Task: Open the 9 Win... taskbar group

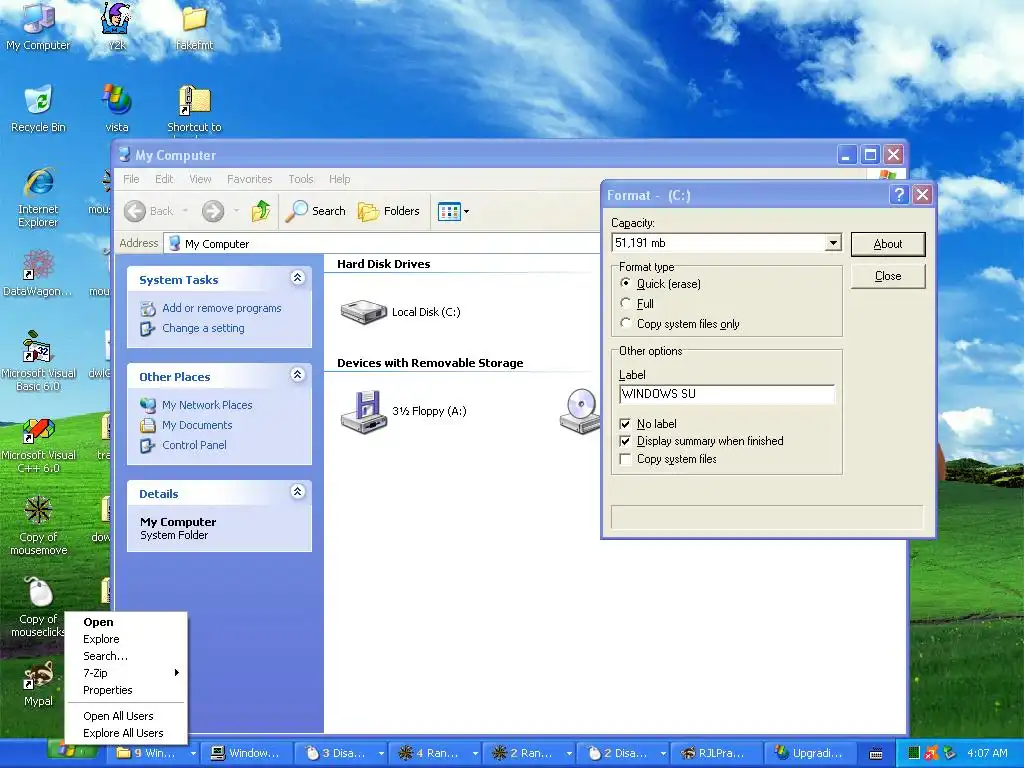Action: click(154, 753)
